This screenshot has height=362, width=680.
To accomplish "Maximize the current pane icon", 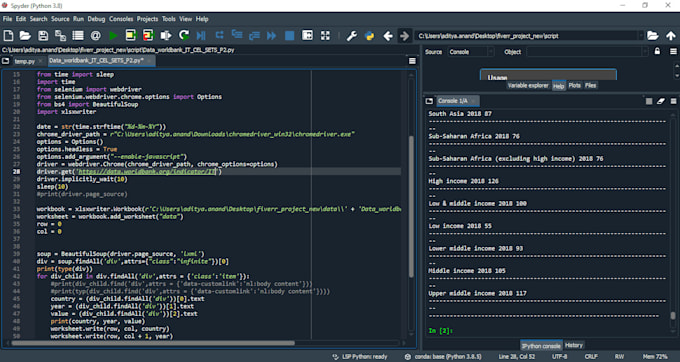I will tap(307, 36).
